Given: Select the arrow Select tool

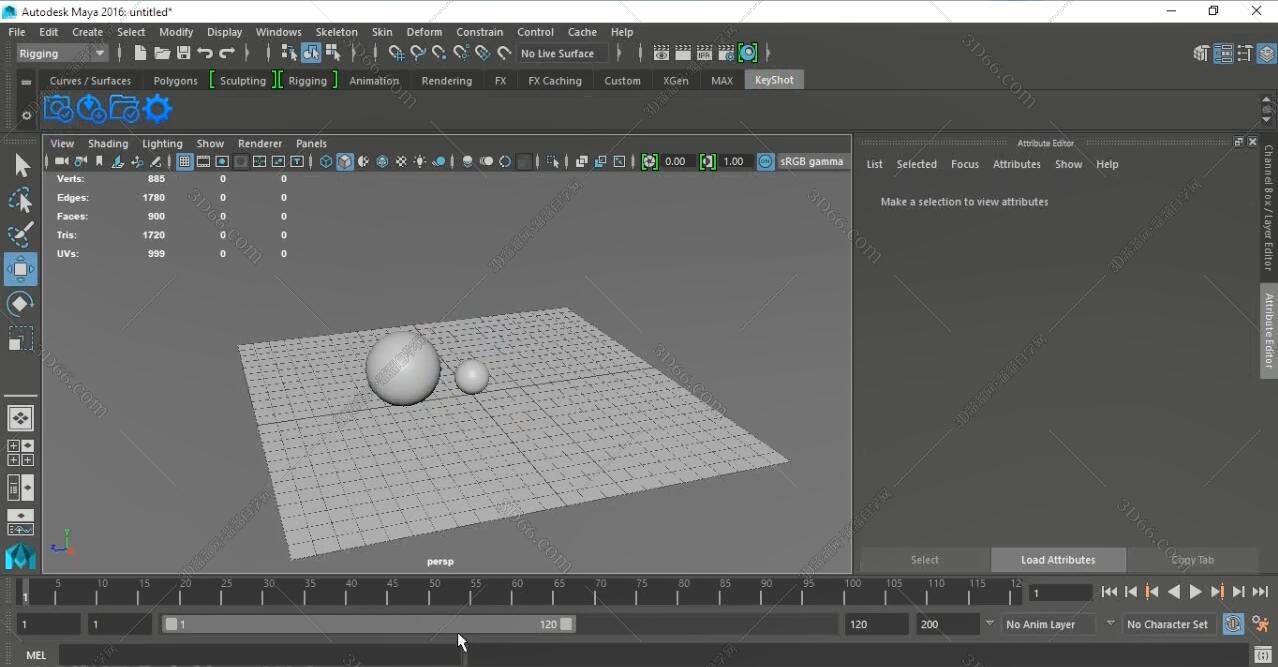Looking at the screenshot, I should (x=21, y=165).
